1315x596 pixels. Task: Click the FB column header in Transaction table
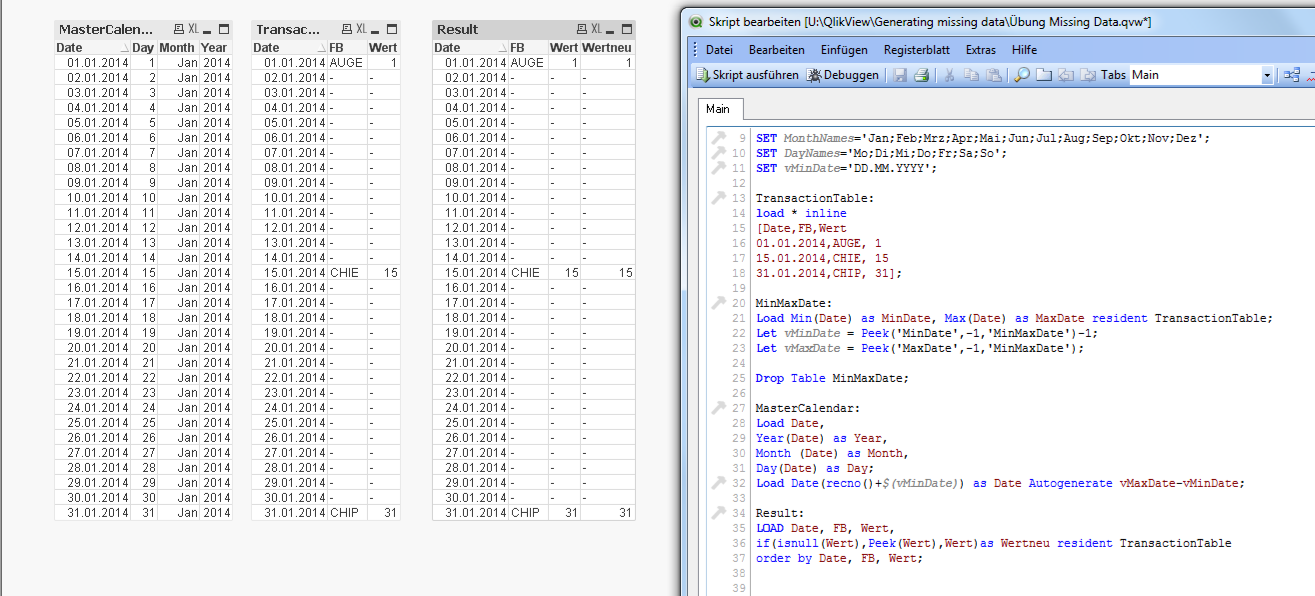[347, 47]
